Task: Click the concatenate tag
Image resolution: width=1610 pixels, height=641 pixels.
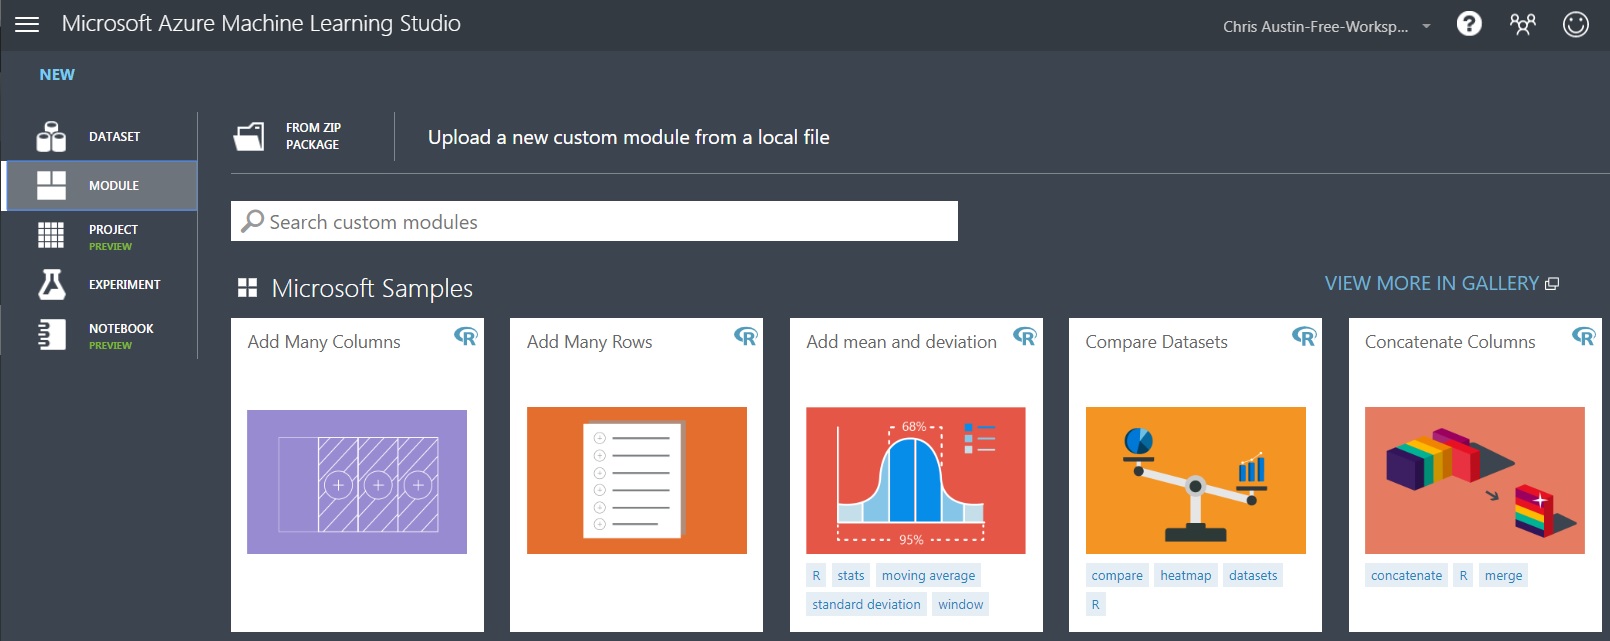Action: point(1407,576)
